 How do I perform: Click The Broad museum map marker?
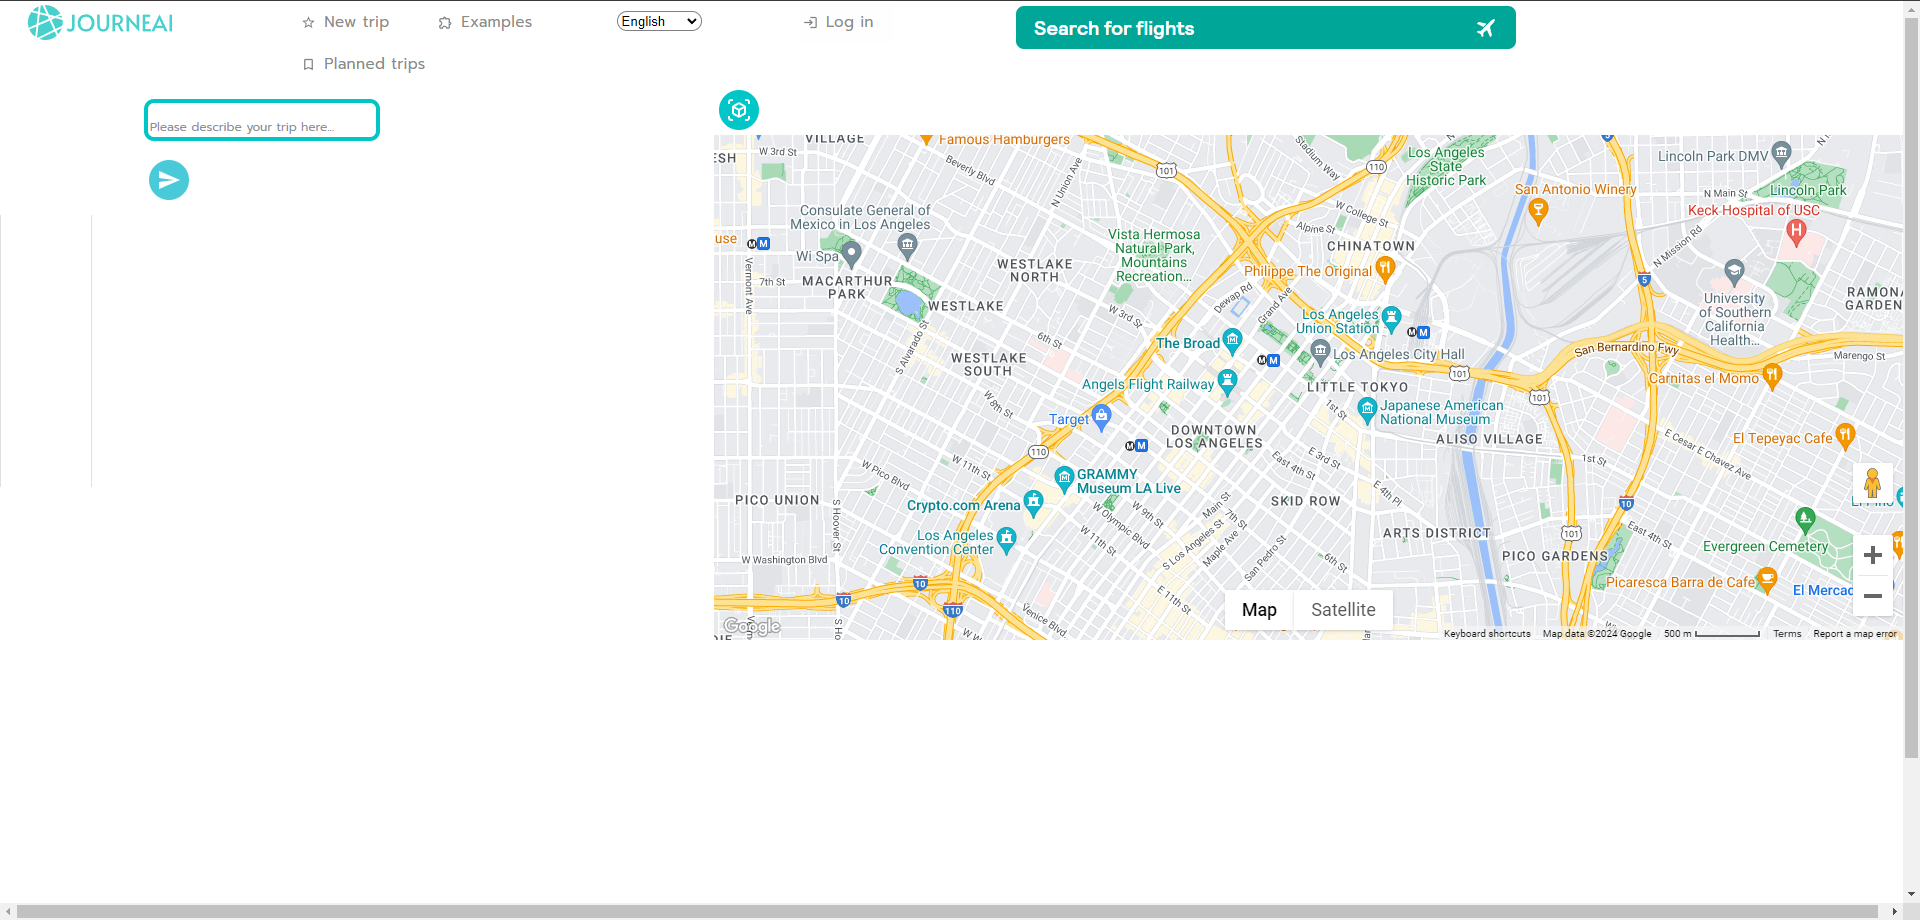[x=1232, y=340]
